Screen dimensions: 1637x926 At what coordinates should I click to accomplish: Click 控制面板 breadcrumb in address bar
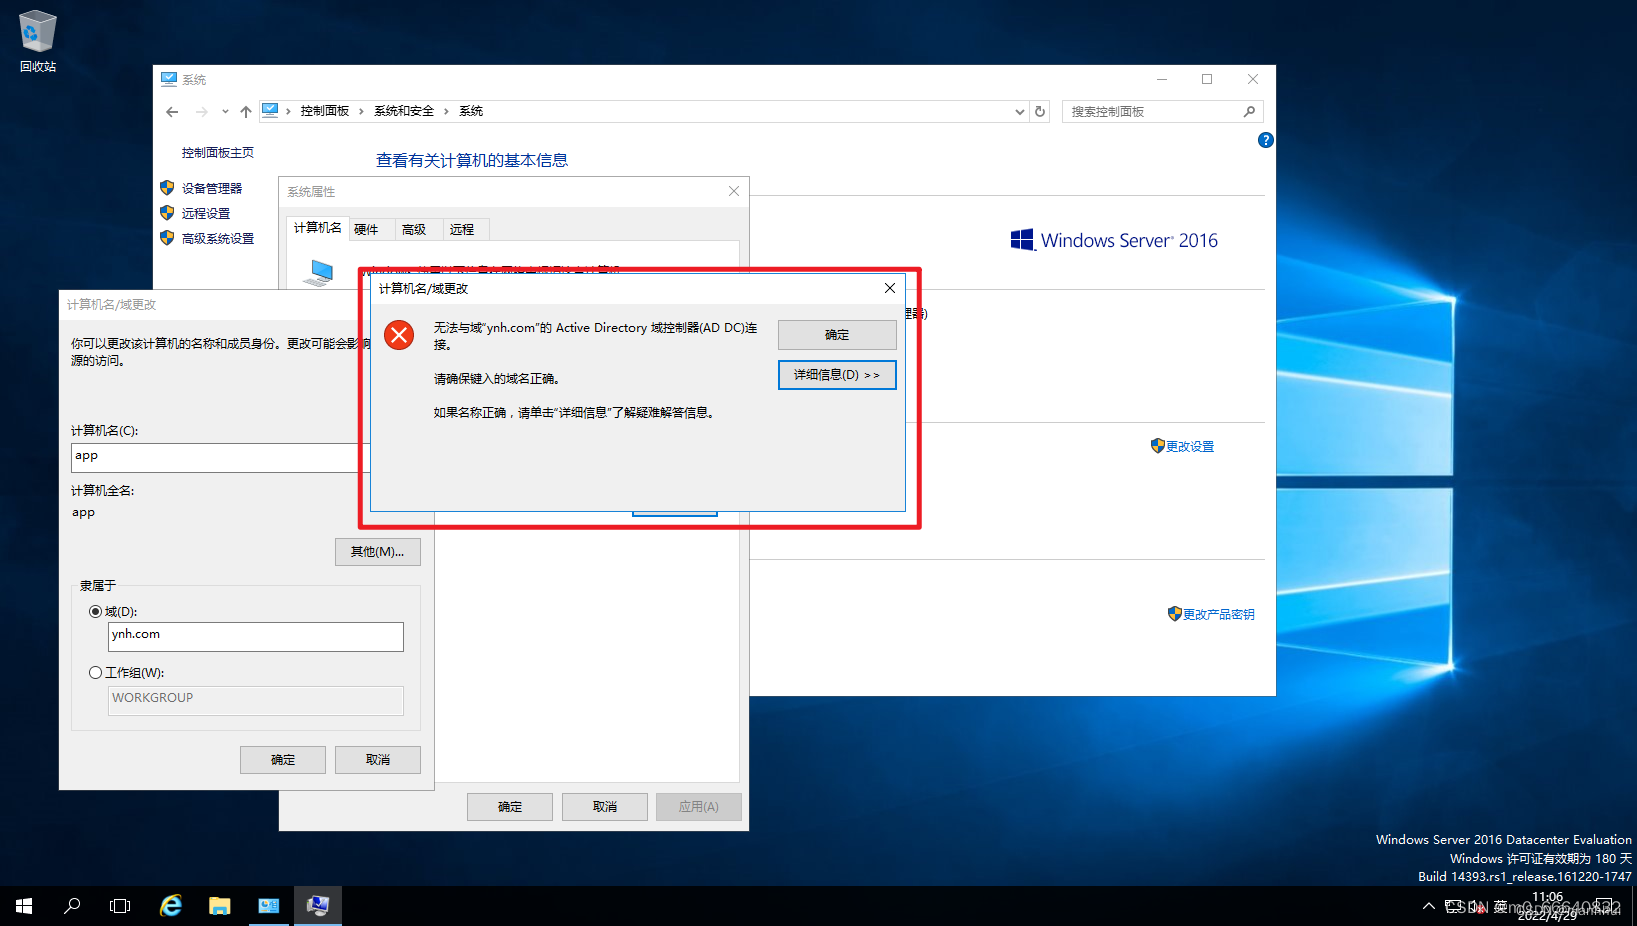[x=325, y=111]
